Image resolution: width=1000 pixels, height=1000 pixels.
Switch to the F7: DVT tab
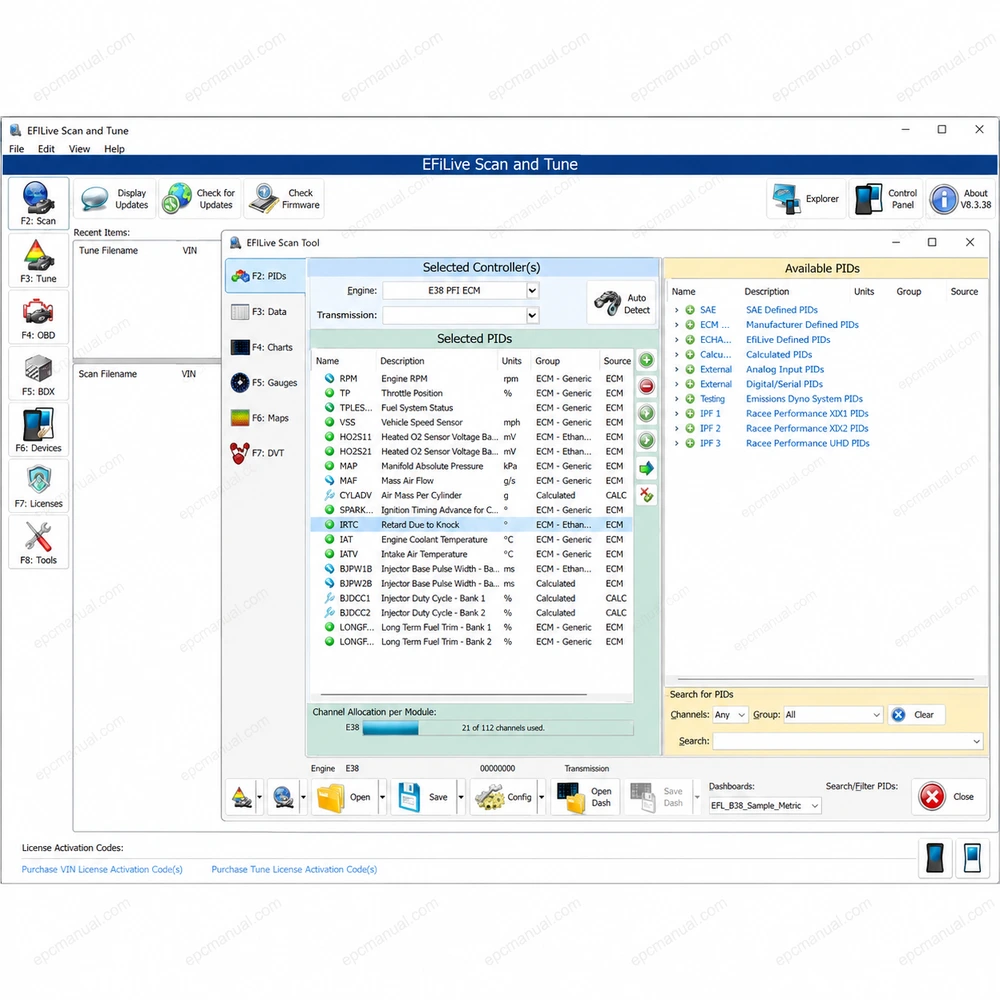[265, 453]
